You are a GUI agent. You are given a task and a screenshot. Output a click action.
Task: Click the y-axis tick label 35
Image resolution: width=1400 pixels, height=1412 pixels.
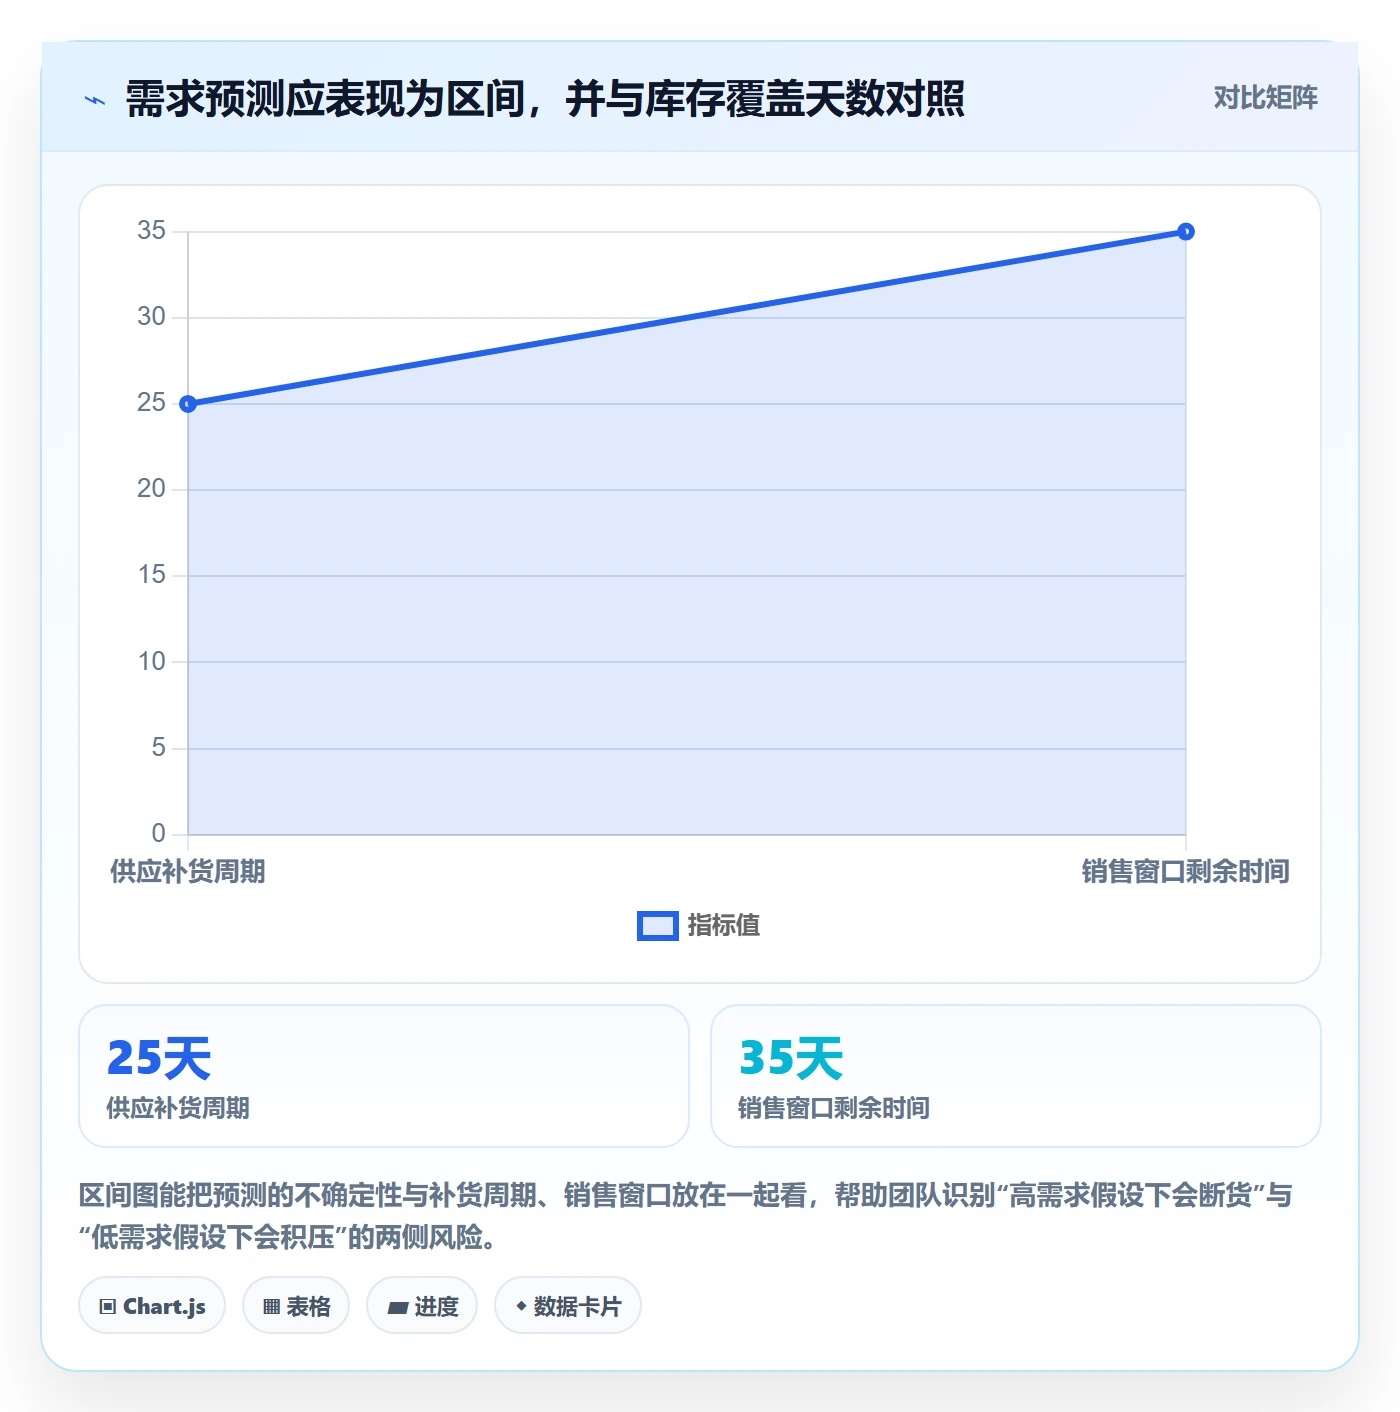coord(151,231)
